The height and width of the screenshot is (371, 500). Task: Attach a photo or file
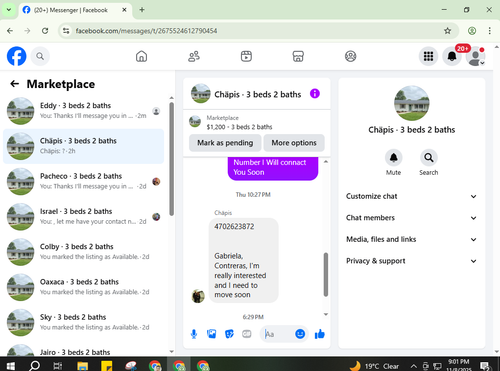point(211,334)
